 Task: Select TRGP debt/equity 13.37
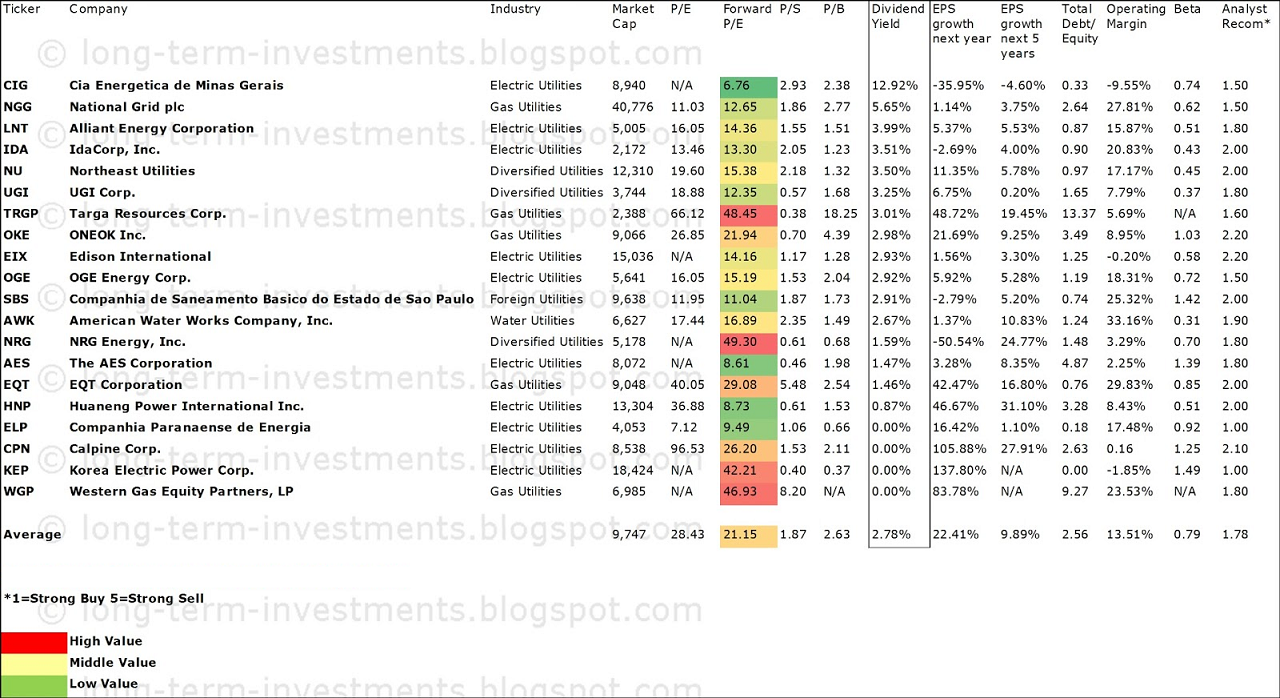coord(1079,214)
